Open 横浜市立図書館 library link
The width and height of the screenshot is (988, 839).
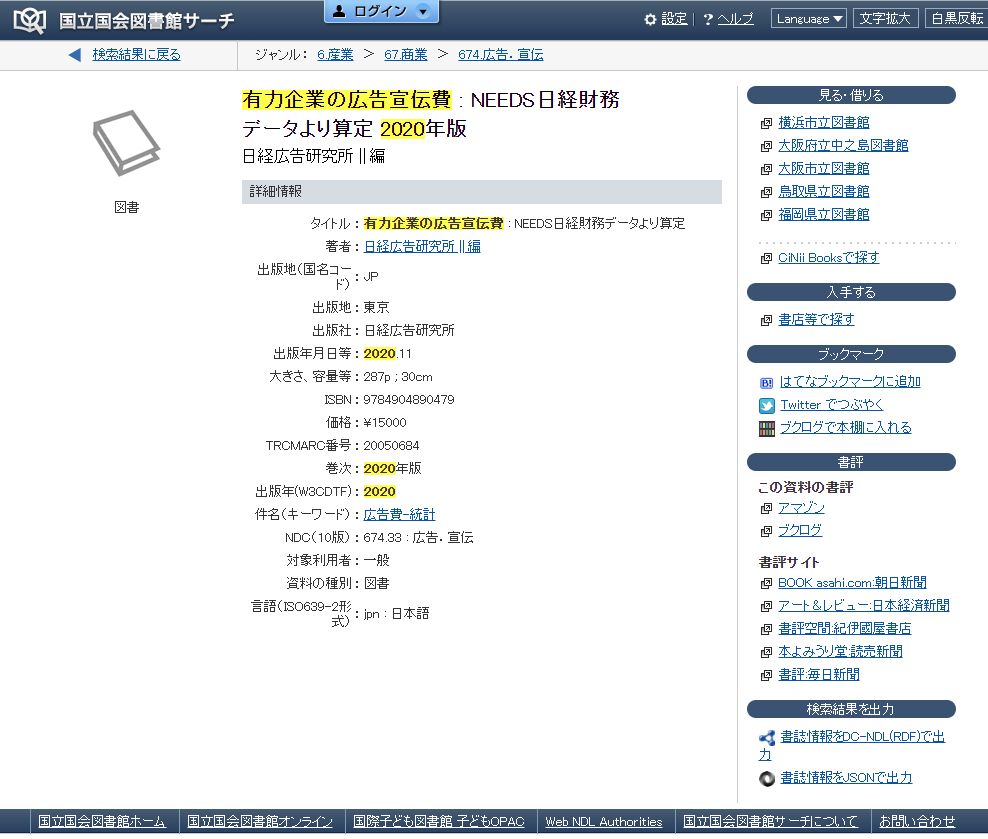[x=824, y=123]
